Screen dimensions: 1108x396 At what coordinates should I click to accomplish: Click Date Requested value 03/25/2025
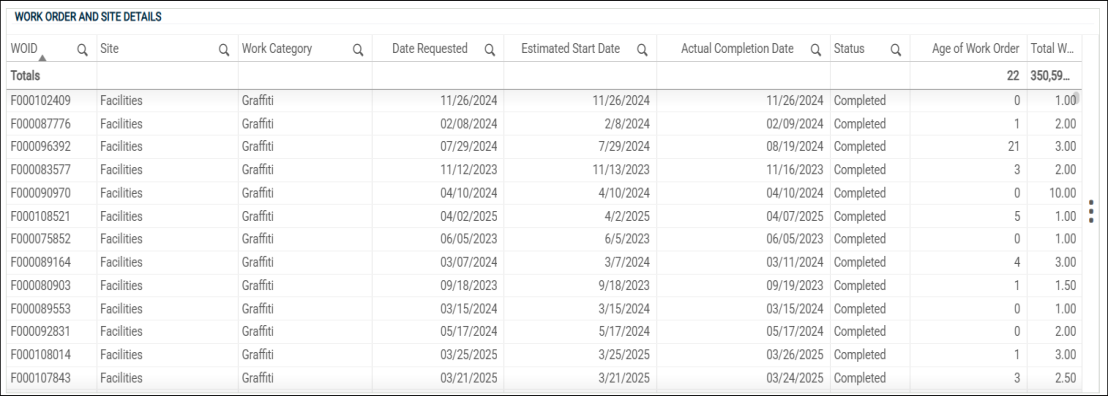(469, 355)
